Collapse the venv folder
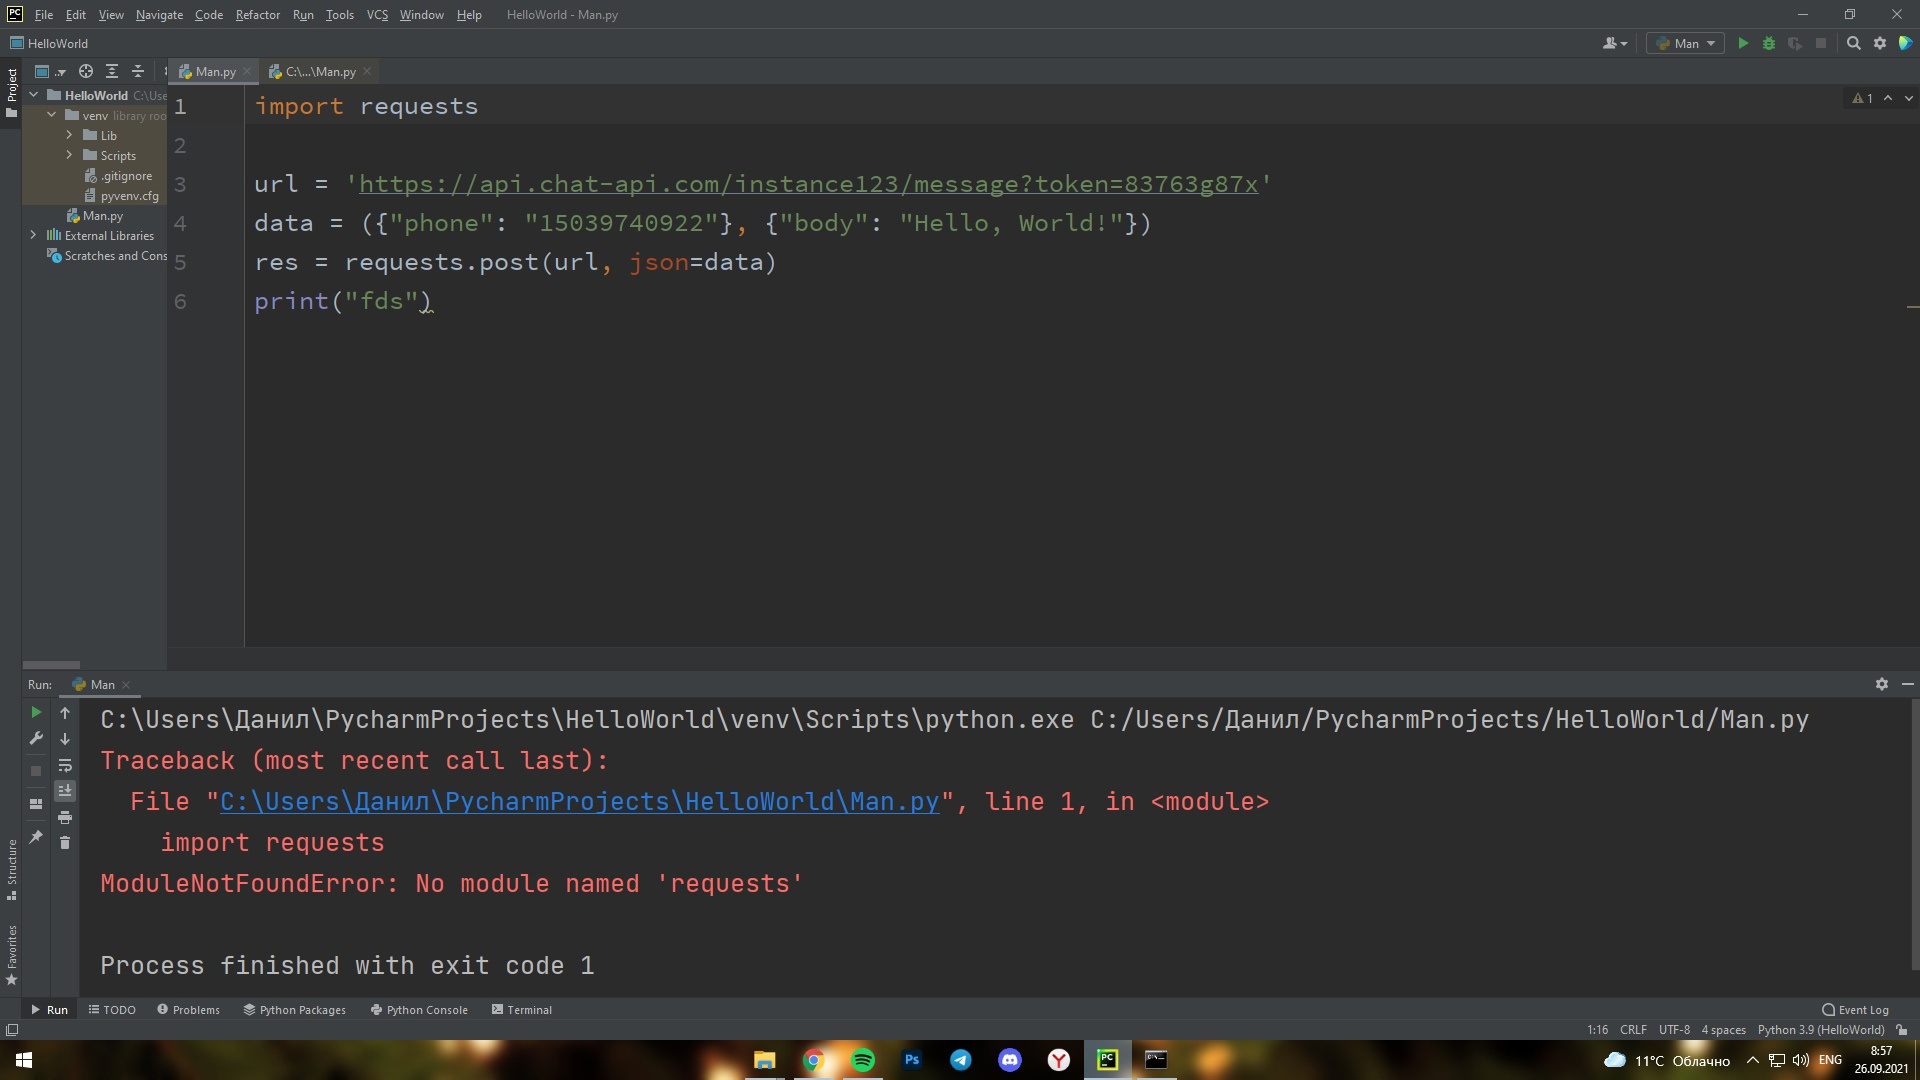The height and width of the screenshot is (1080, 1920). (x=52, y=115)
